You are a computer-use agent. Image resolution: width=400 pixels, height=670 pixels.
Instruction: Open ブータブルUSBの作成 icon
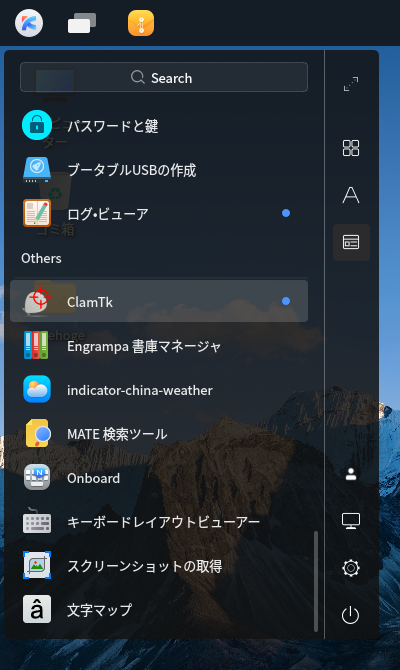point(37,169)
